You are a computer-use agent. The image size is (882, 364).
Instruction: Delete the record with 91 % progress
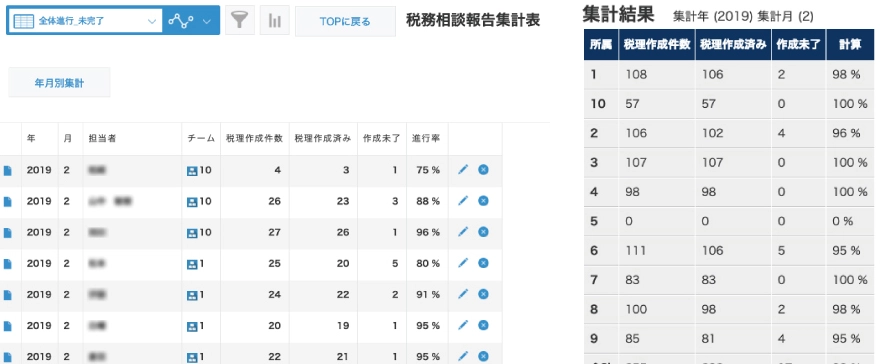(483, 294)
